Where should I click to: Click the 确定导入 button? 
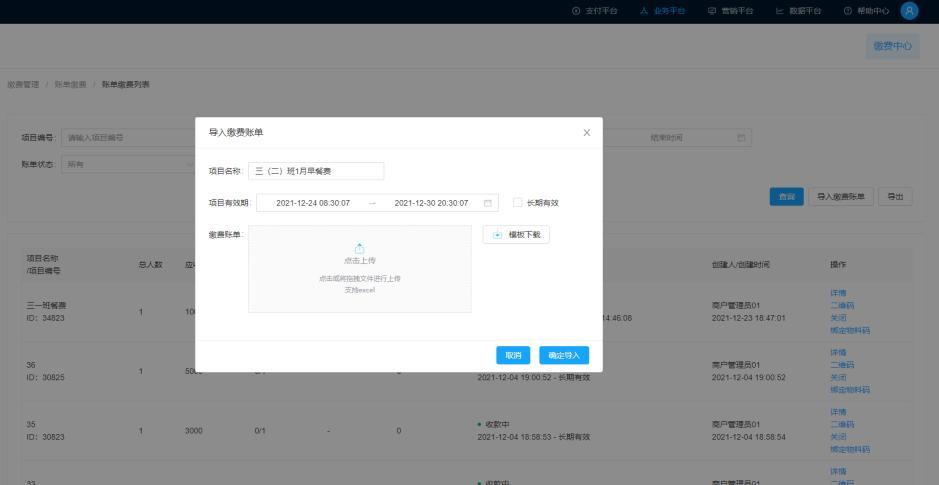[x=564, y=355]
